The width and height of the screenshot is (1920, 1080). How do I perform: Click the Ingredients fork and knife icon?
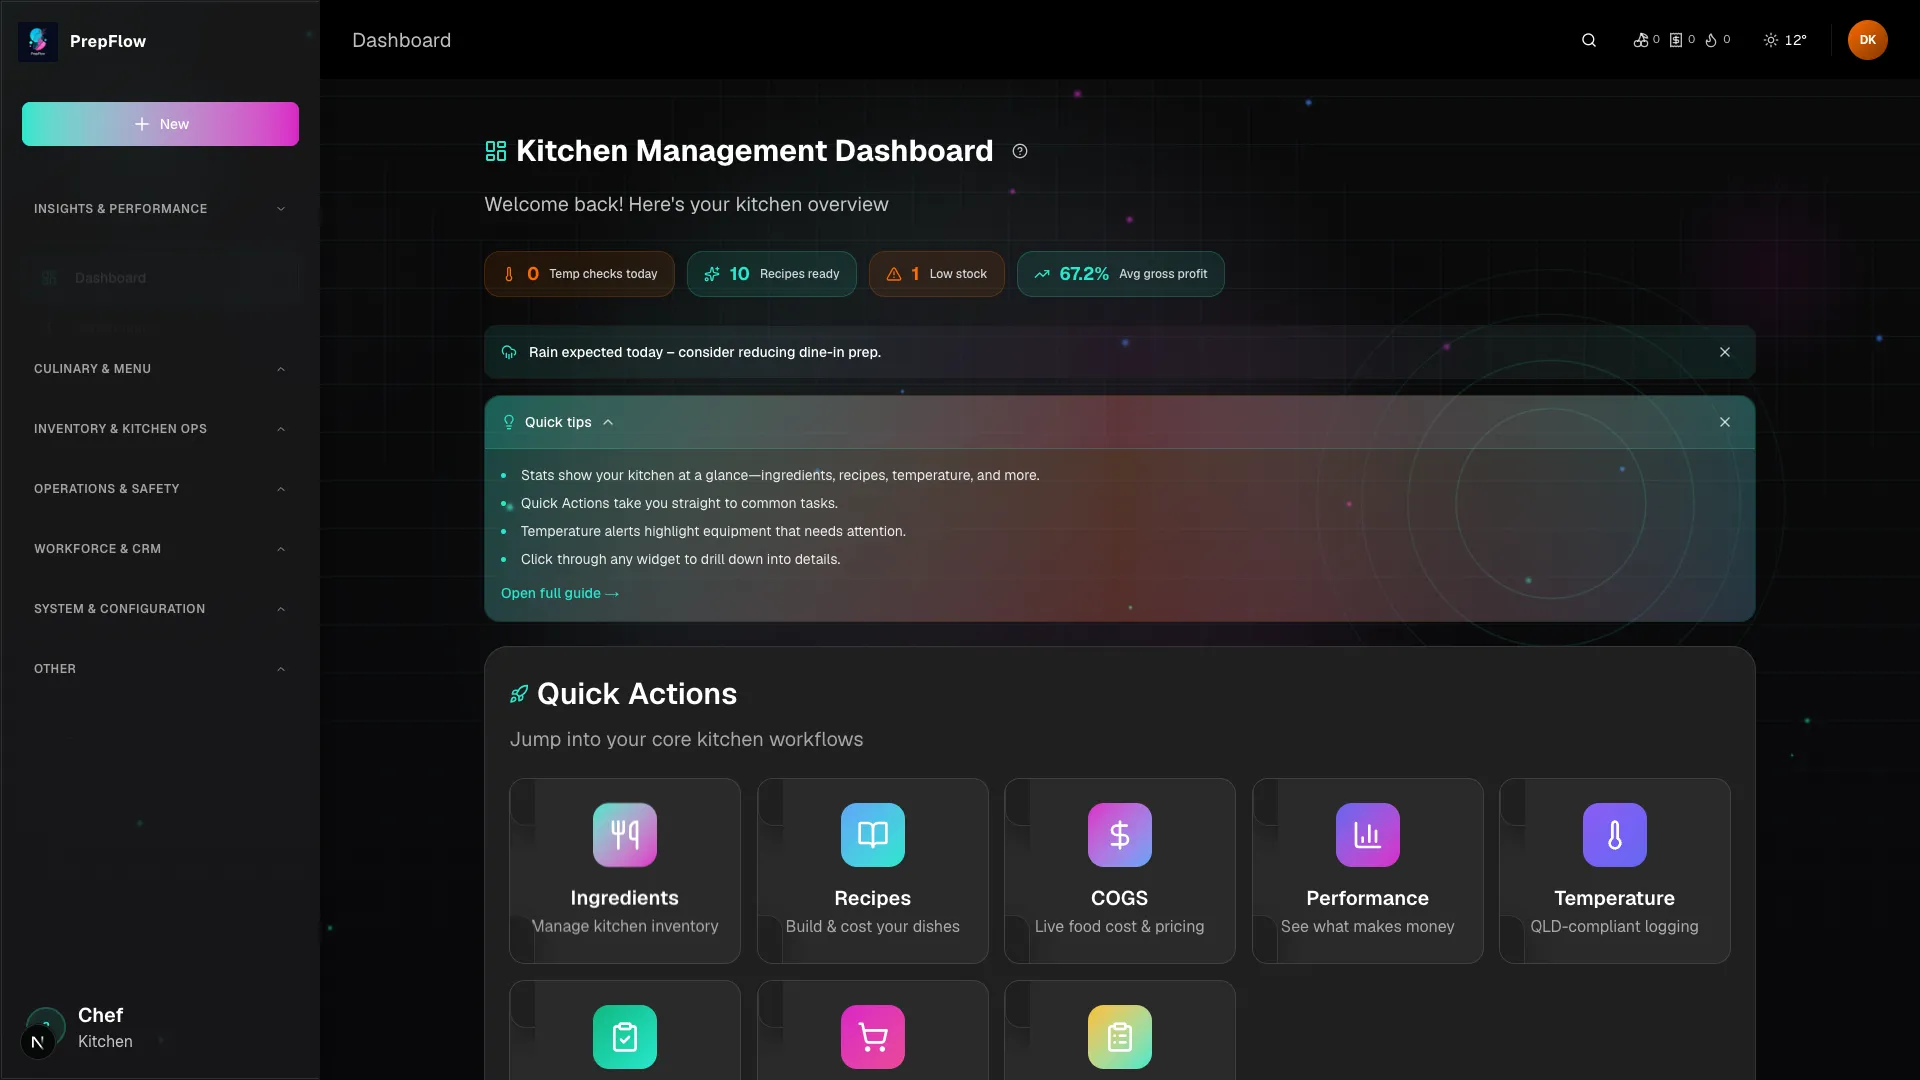pyautogui.click(x=625, y=835)
